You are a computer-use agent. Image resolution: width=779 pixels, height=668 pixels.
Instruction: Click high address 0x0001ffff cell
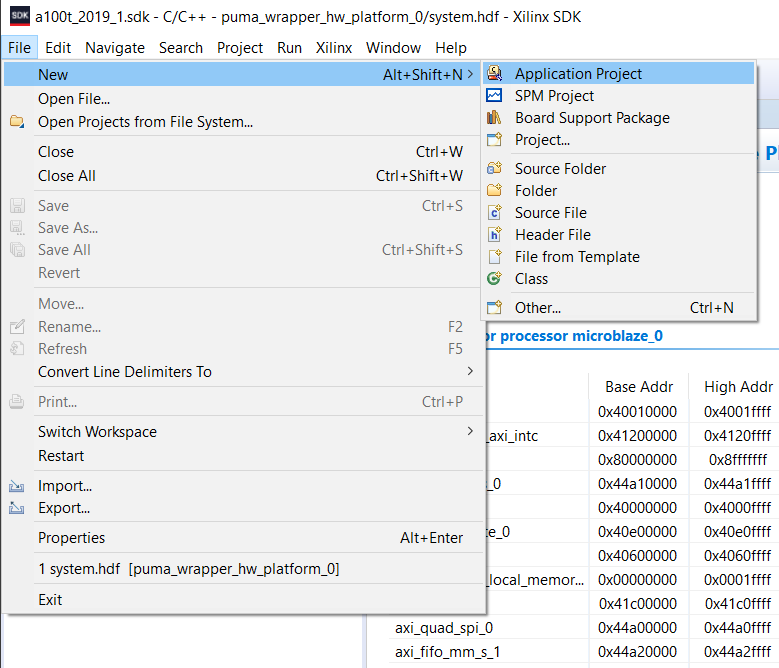tap(737, 580)
